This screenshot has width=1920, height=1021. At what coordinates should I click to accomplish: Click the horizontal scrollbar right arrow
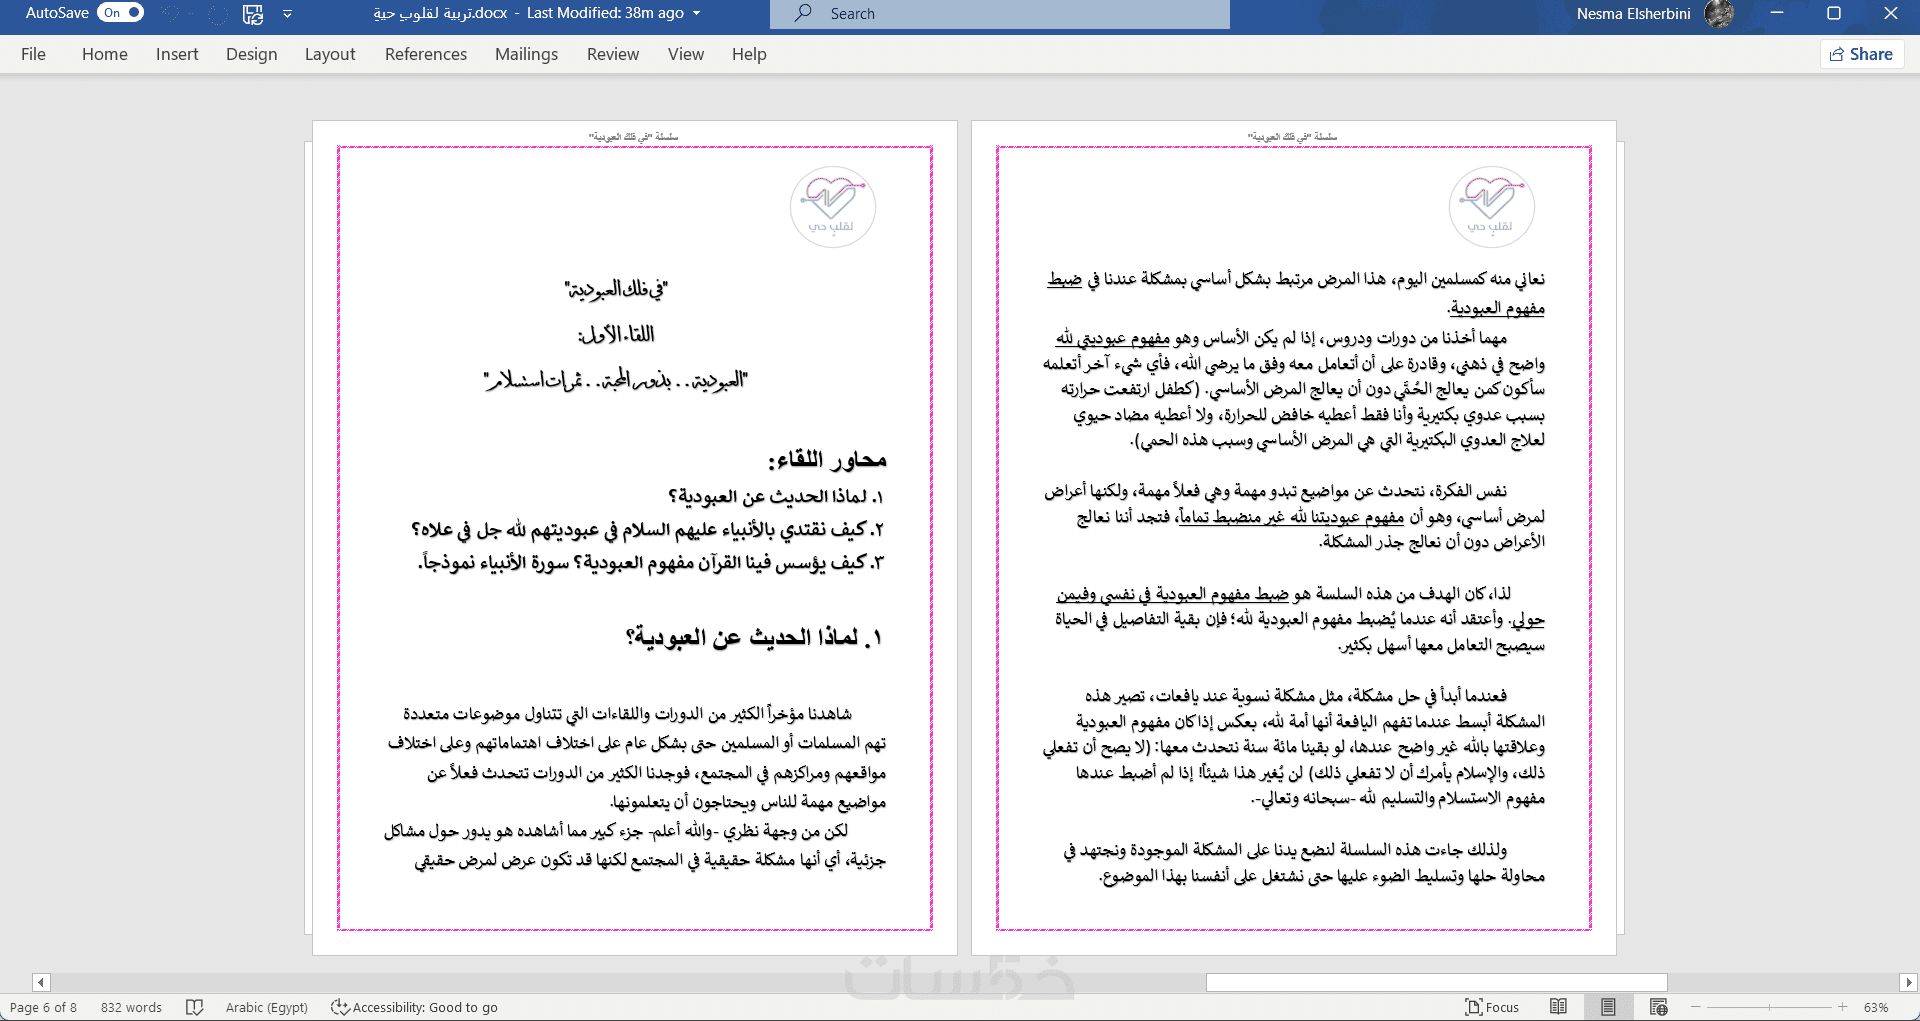[x=1908, y=983]
